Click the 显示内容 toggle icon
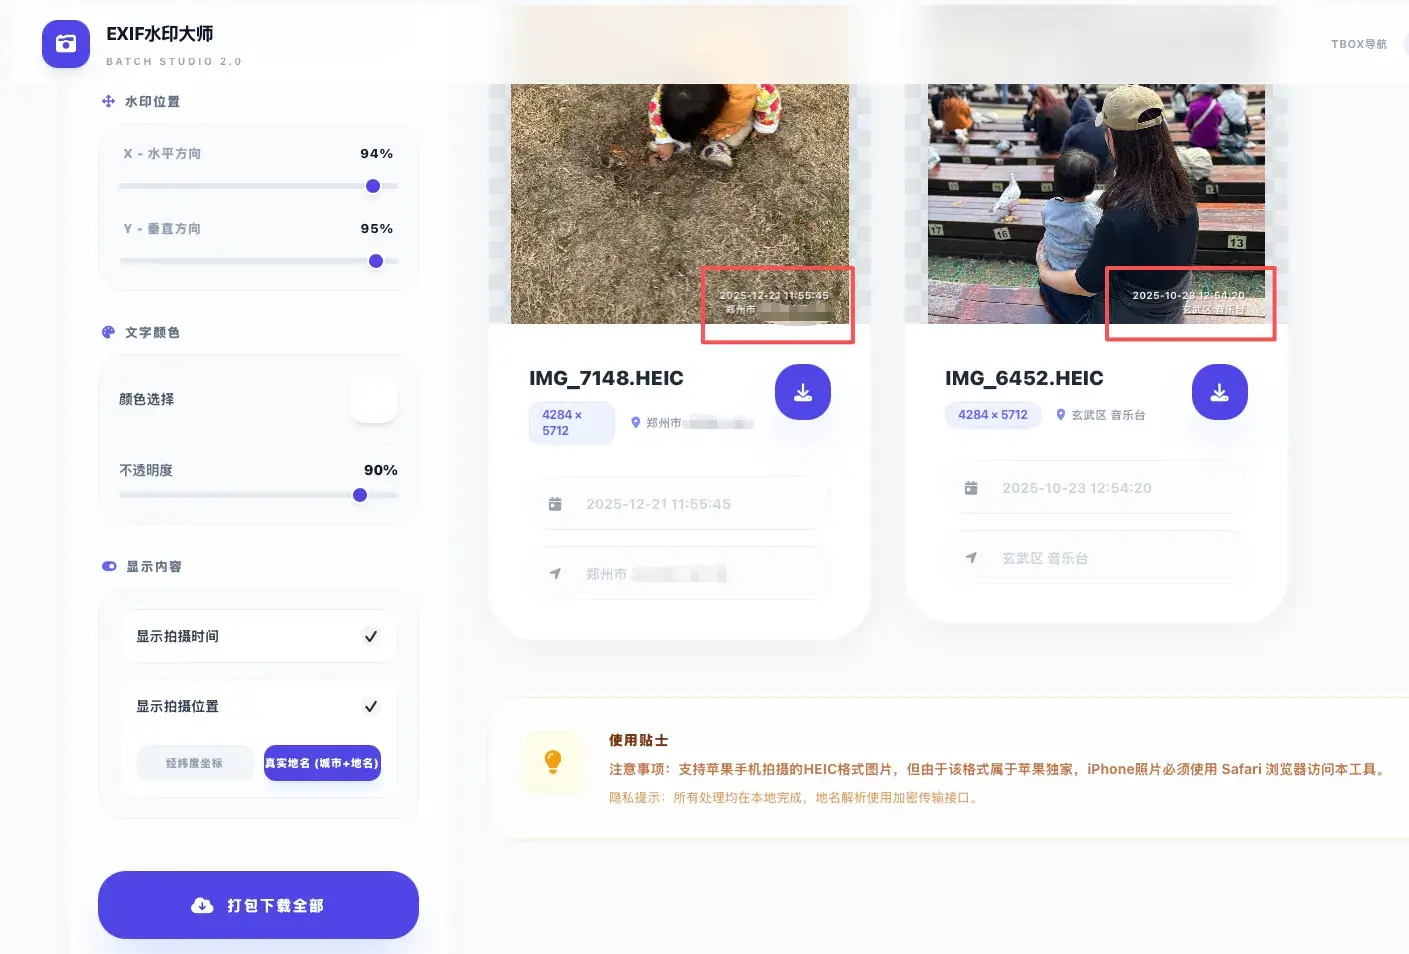The image size is (1409, 954). tap(109, 566)
